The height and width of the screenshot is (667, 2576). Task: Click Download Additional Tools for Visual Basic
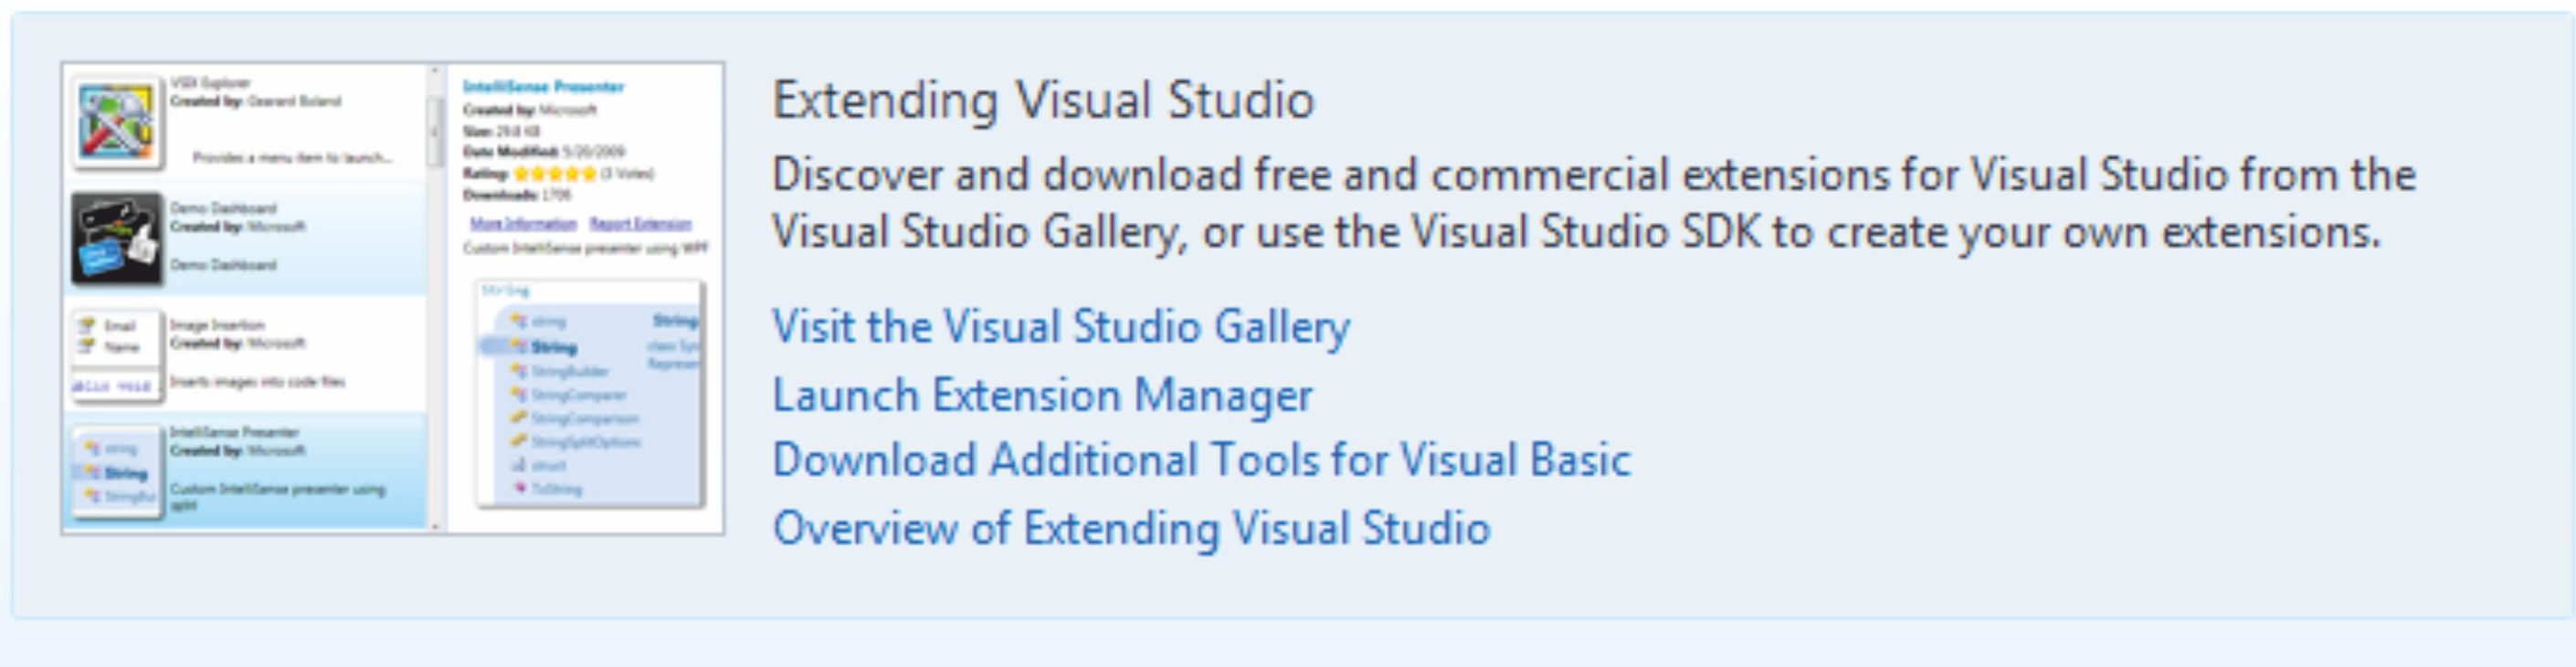click(1201, 460)
